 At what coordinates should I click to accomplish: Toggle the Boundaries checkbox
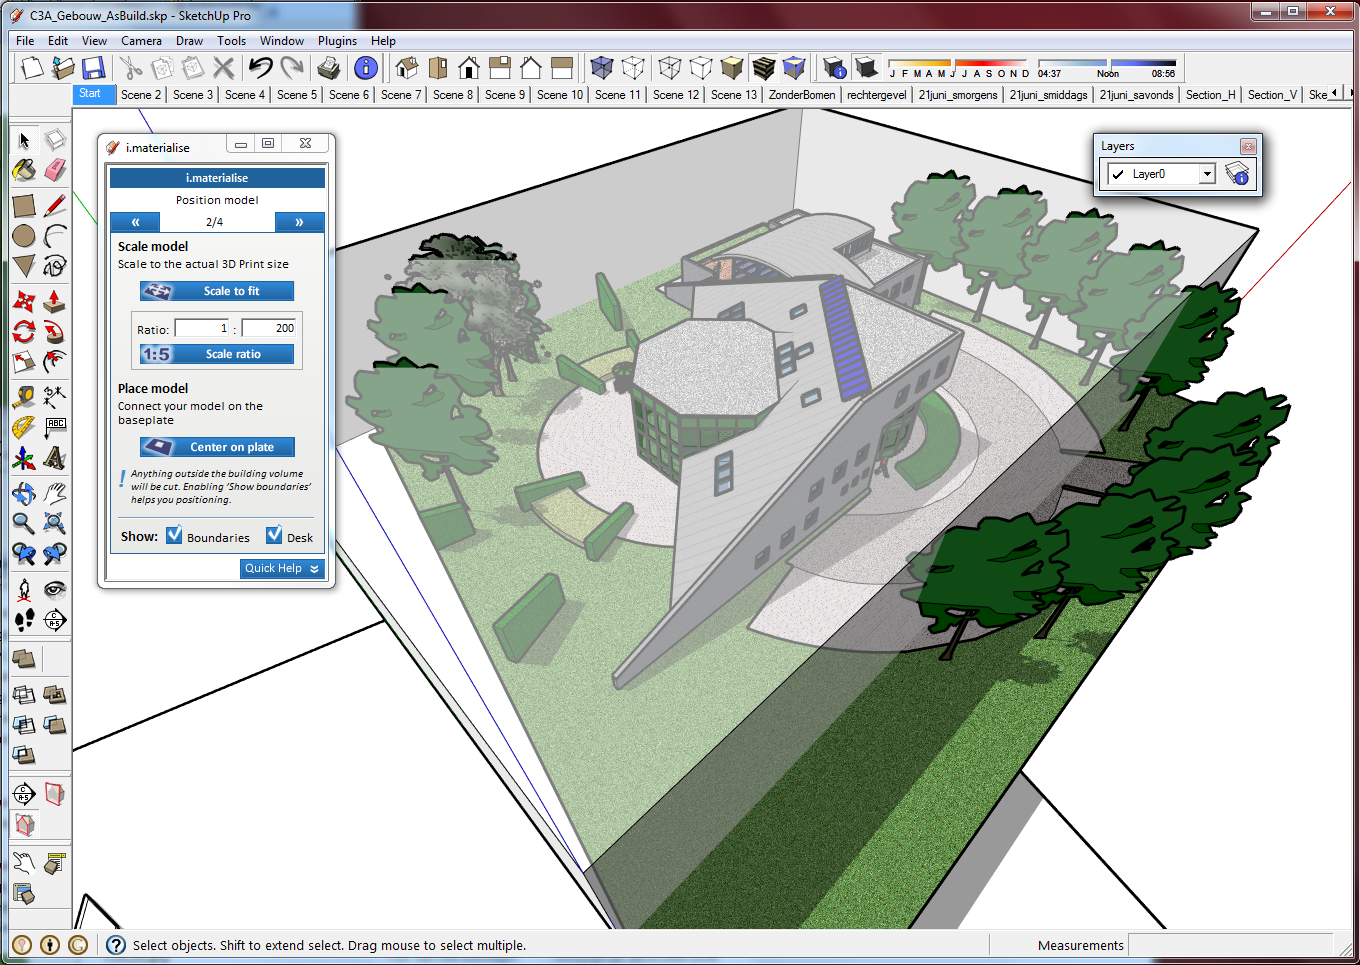[x=174, y=535]
